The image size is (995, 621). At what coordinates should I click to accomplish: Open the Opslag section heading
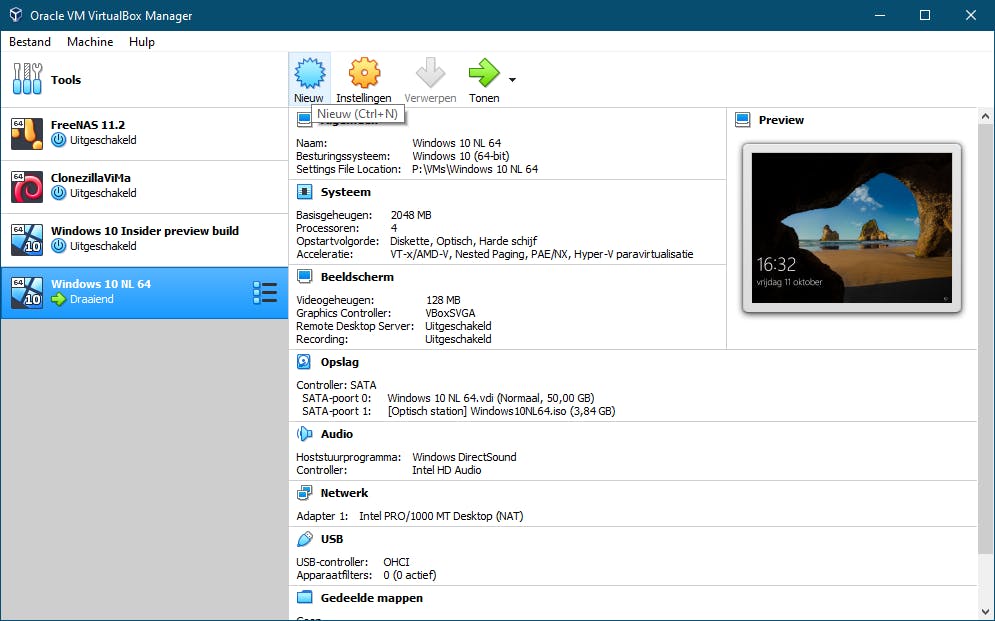pyautogui.click(x=339, y=362)
